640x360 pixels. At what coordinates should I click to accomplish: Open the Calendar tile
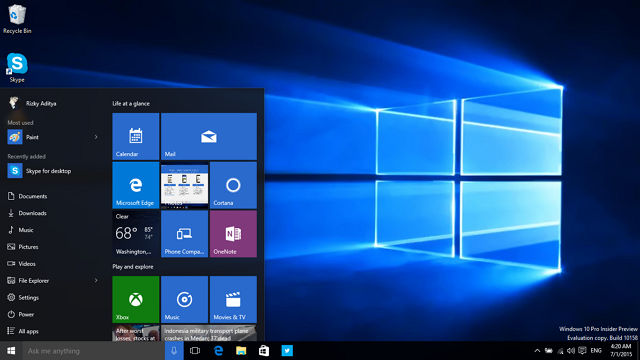point(136,136)
